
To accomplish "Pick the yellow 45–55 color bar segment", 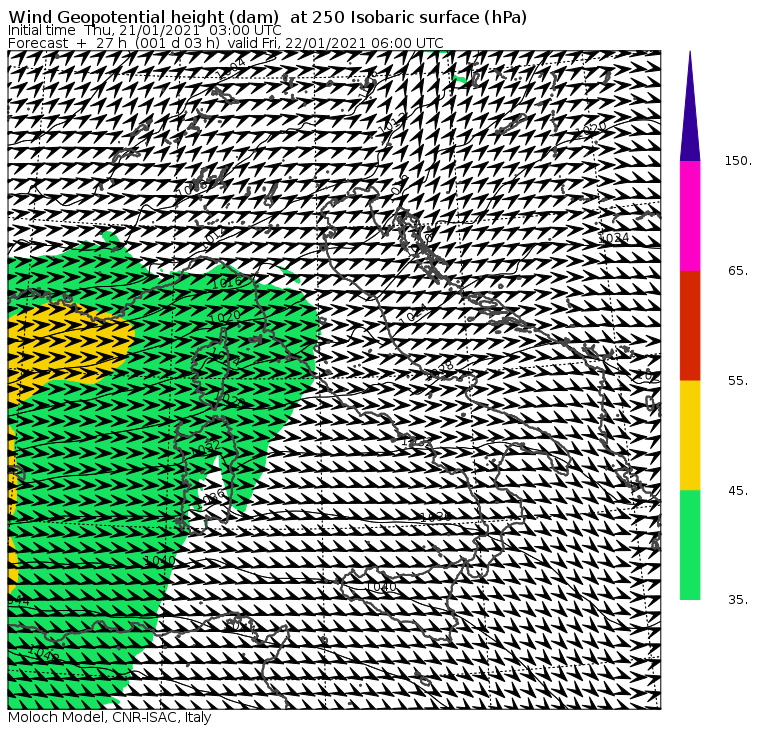I will click(690, 435).
